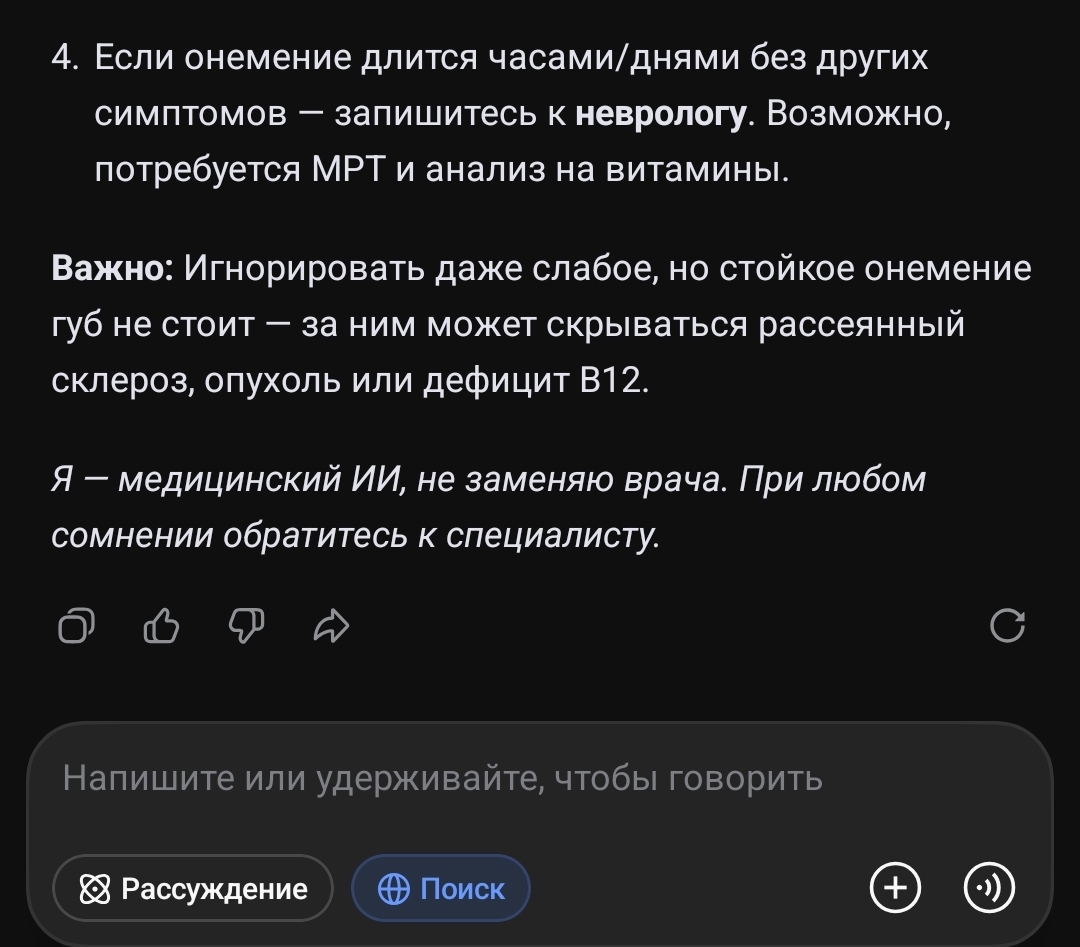Click the list number "4." marker
Screen dimensions: 1080x947
click(x=65, y=58)
